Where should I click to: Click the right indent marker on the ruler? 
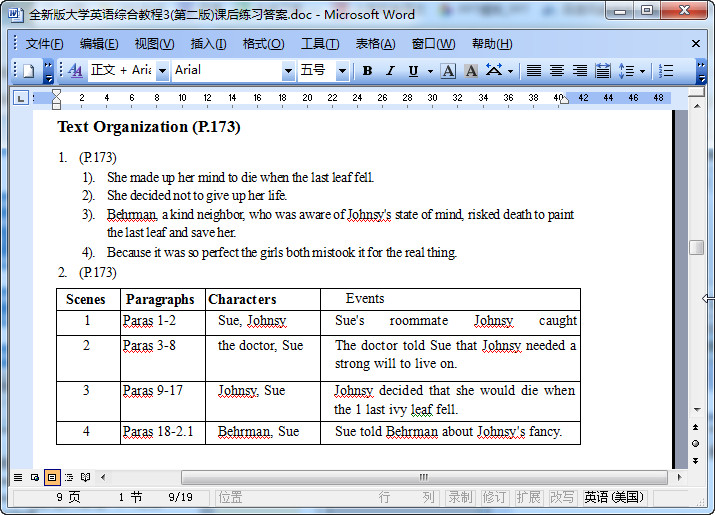pyautogui.click(x=565, y=100)
